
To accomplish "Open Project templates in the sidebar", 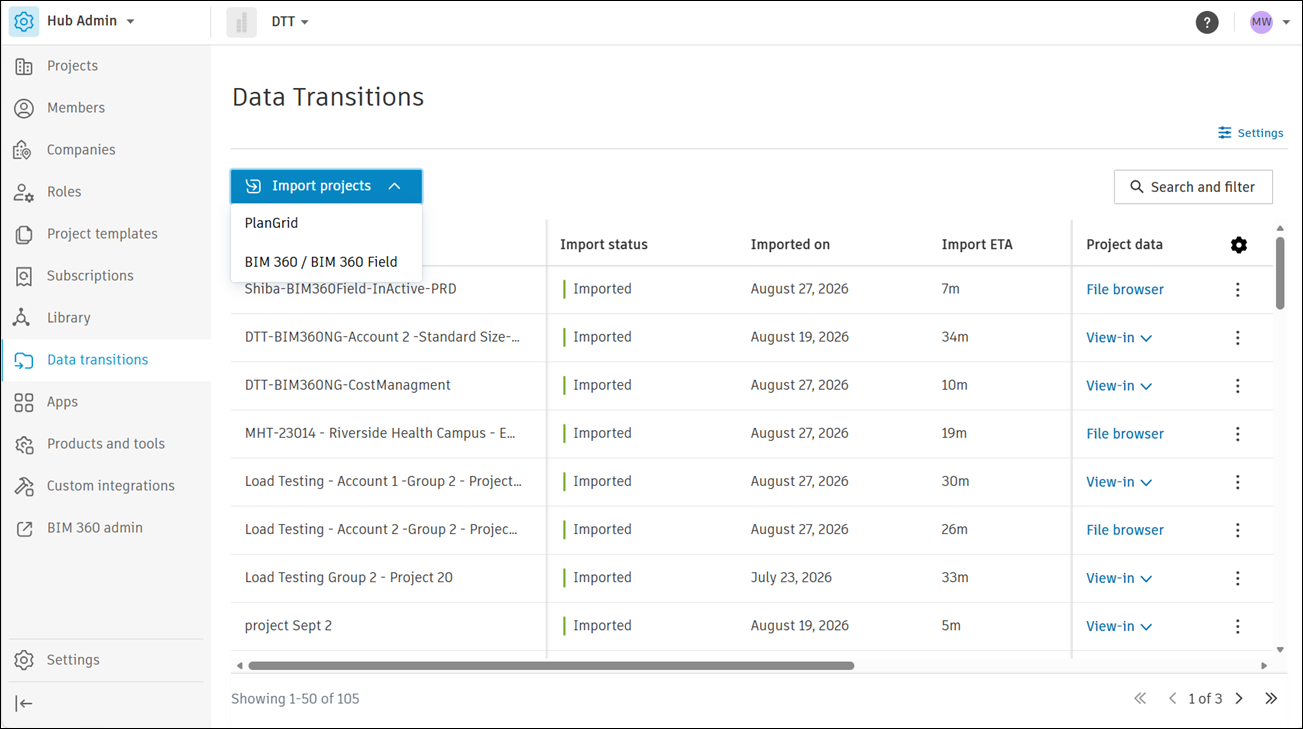I will coord(102,234).
